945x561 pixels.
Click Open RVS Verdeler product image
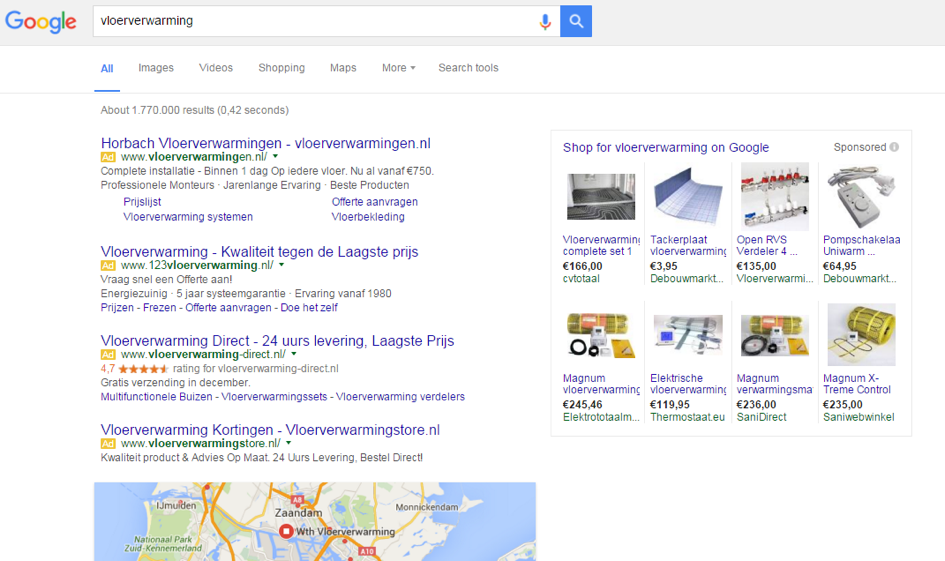click(774, 196)
